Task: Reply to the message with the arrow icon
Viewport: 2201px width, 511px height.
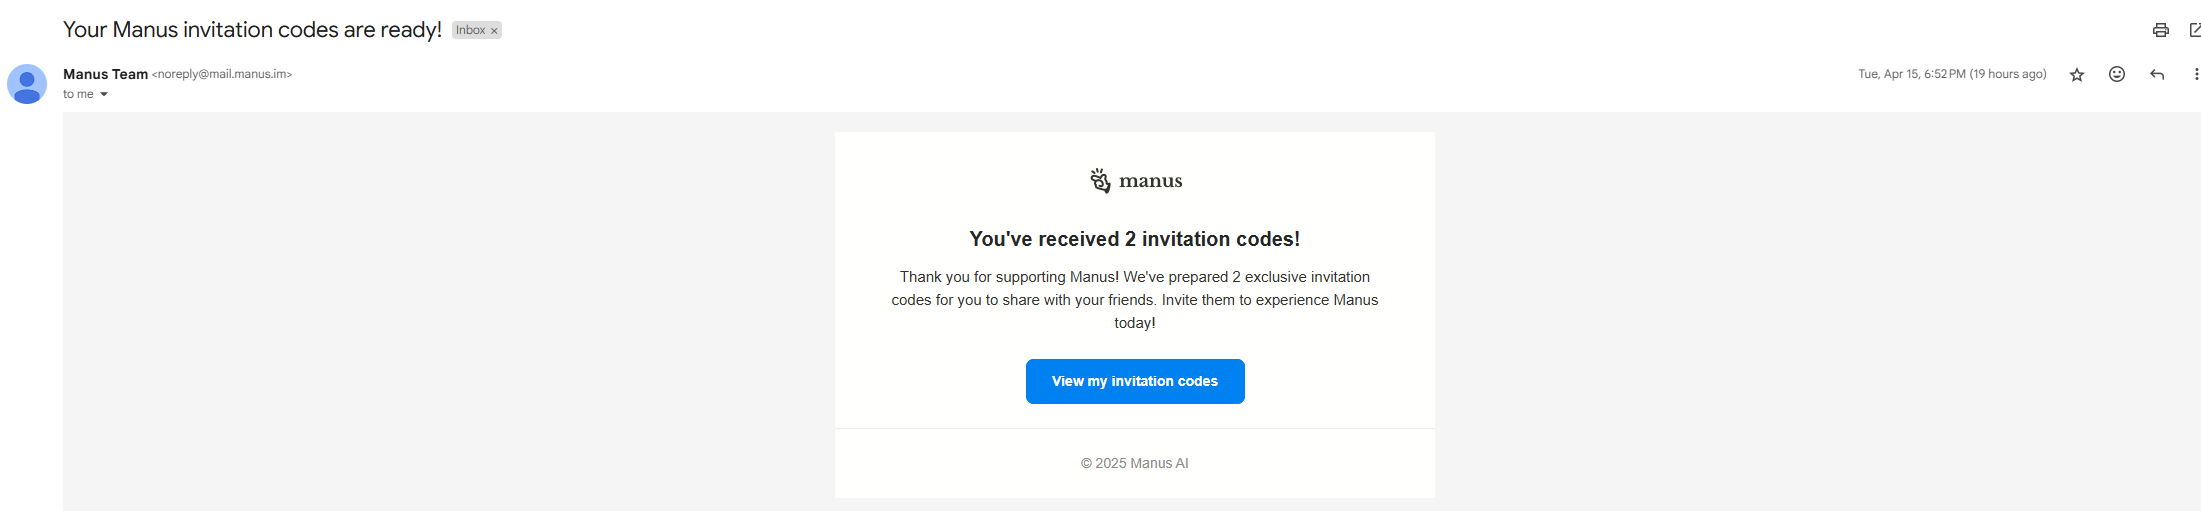Action: click(x=2157, y=75)
